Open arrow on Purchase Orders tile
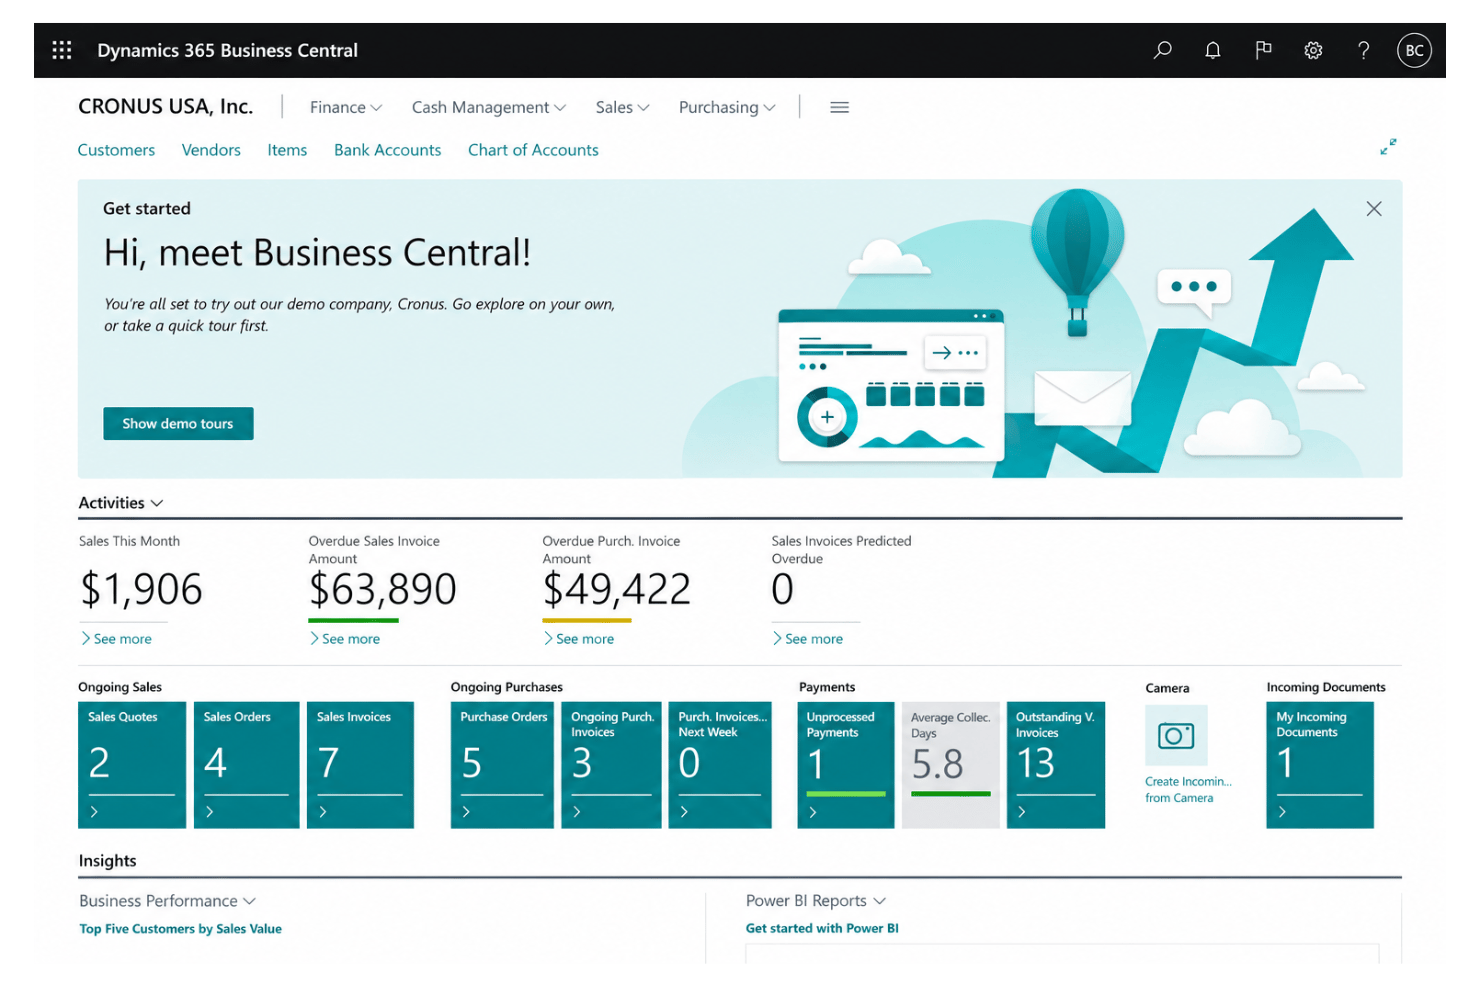 click(466, 812)
